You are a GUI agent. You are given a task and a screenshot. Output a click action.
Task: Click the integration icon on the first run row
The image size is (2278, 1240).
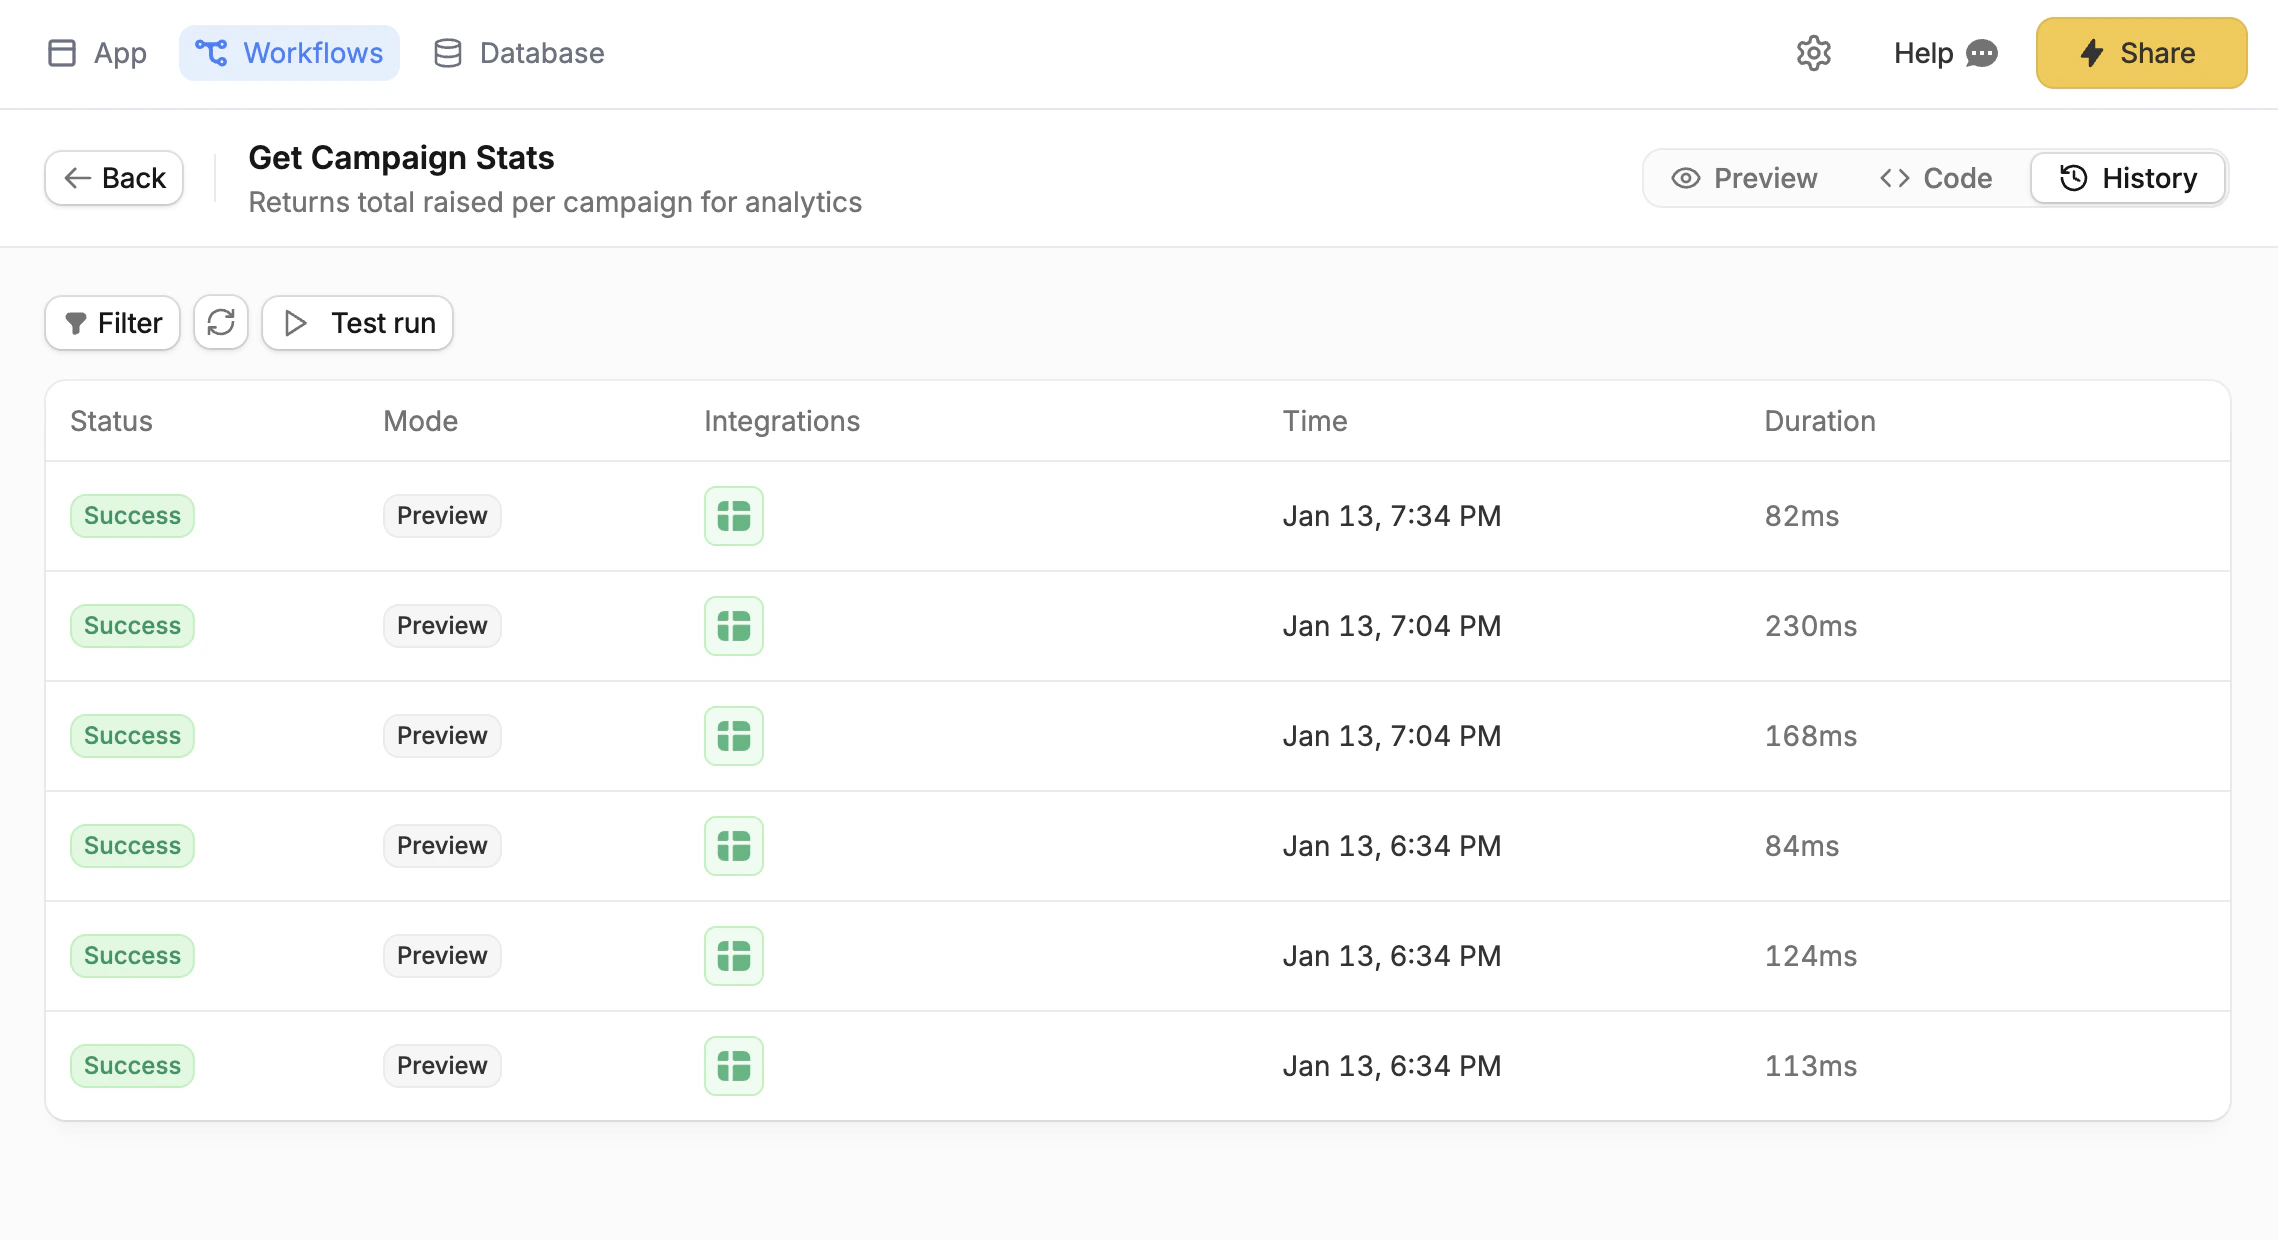733,515
